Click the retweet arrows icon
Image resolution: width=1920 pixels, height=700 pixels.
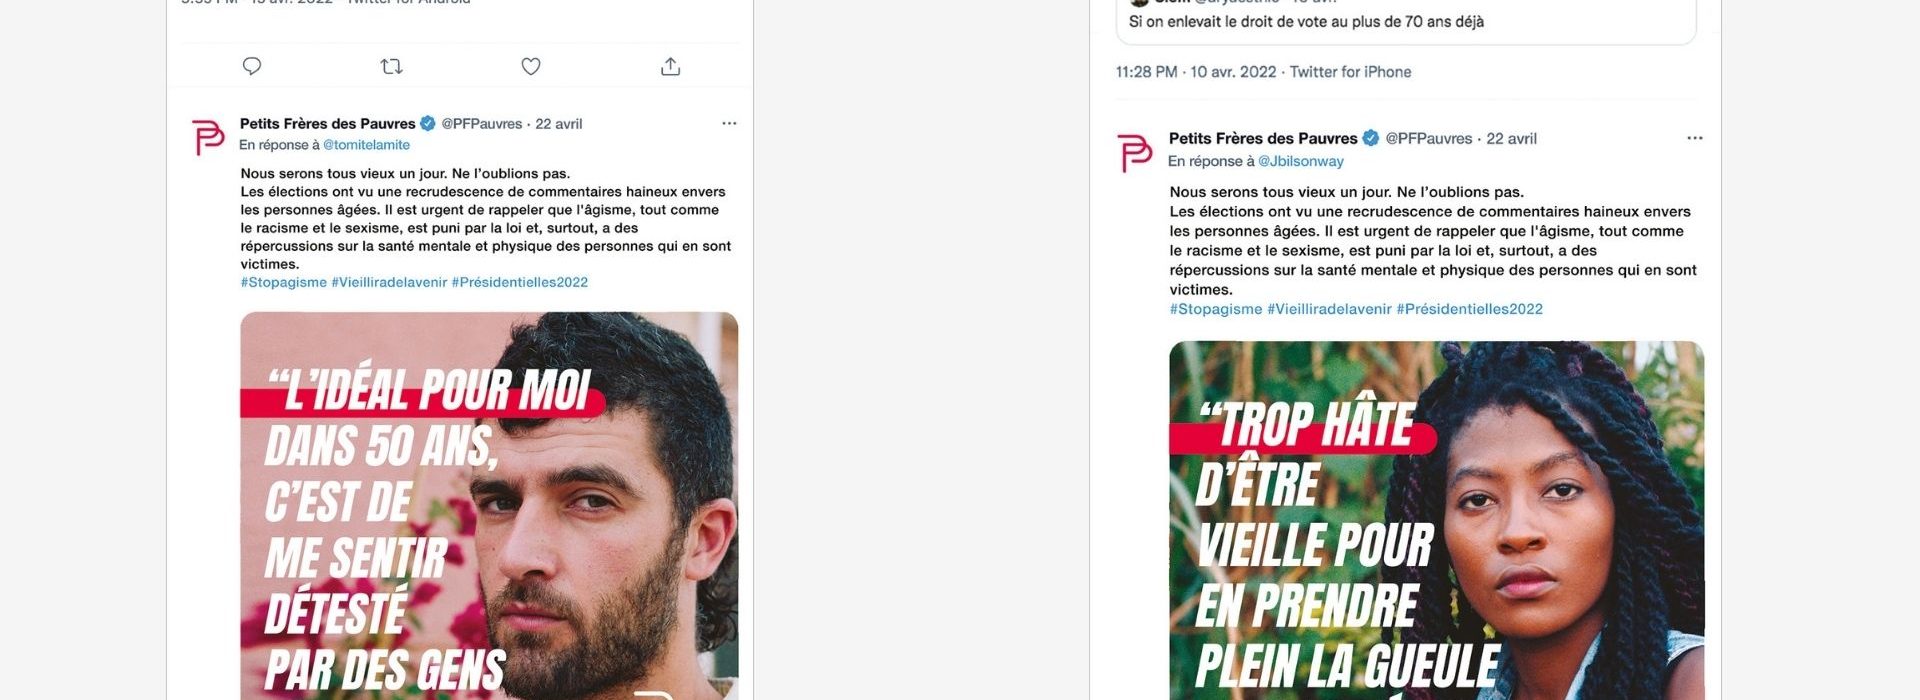click(x=391, y=66)
